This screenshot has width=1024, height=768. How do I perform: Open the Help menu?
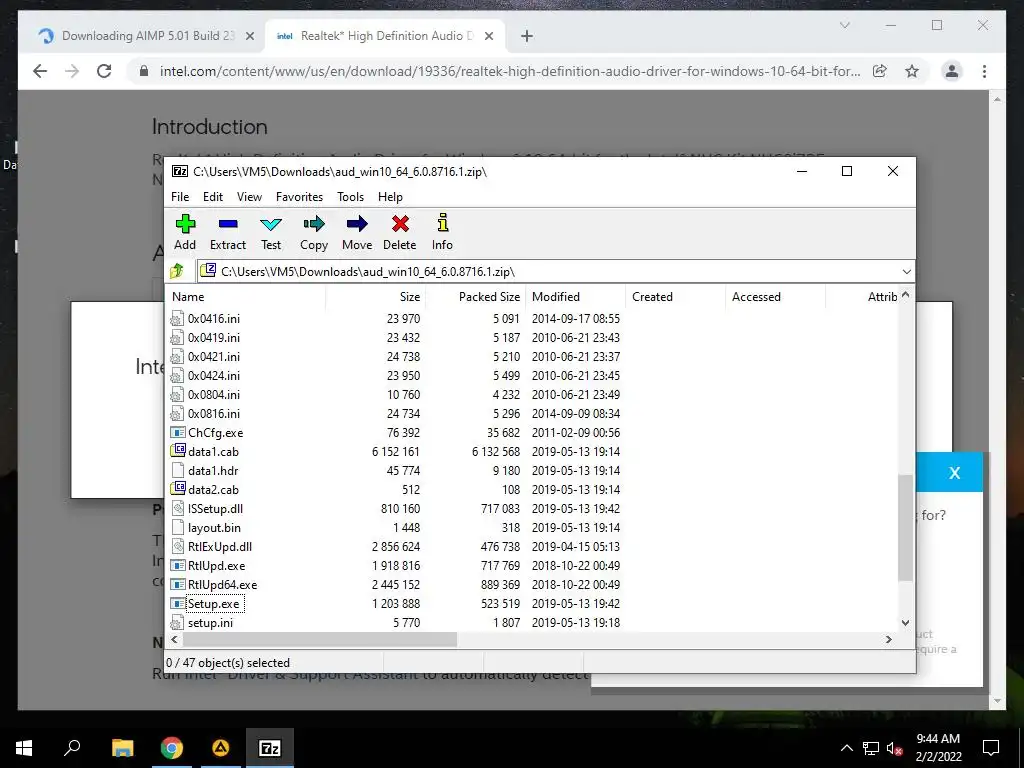pos(390,197)
